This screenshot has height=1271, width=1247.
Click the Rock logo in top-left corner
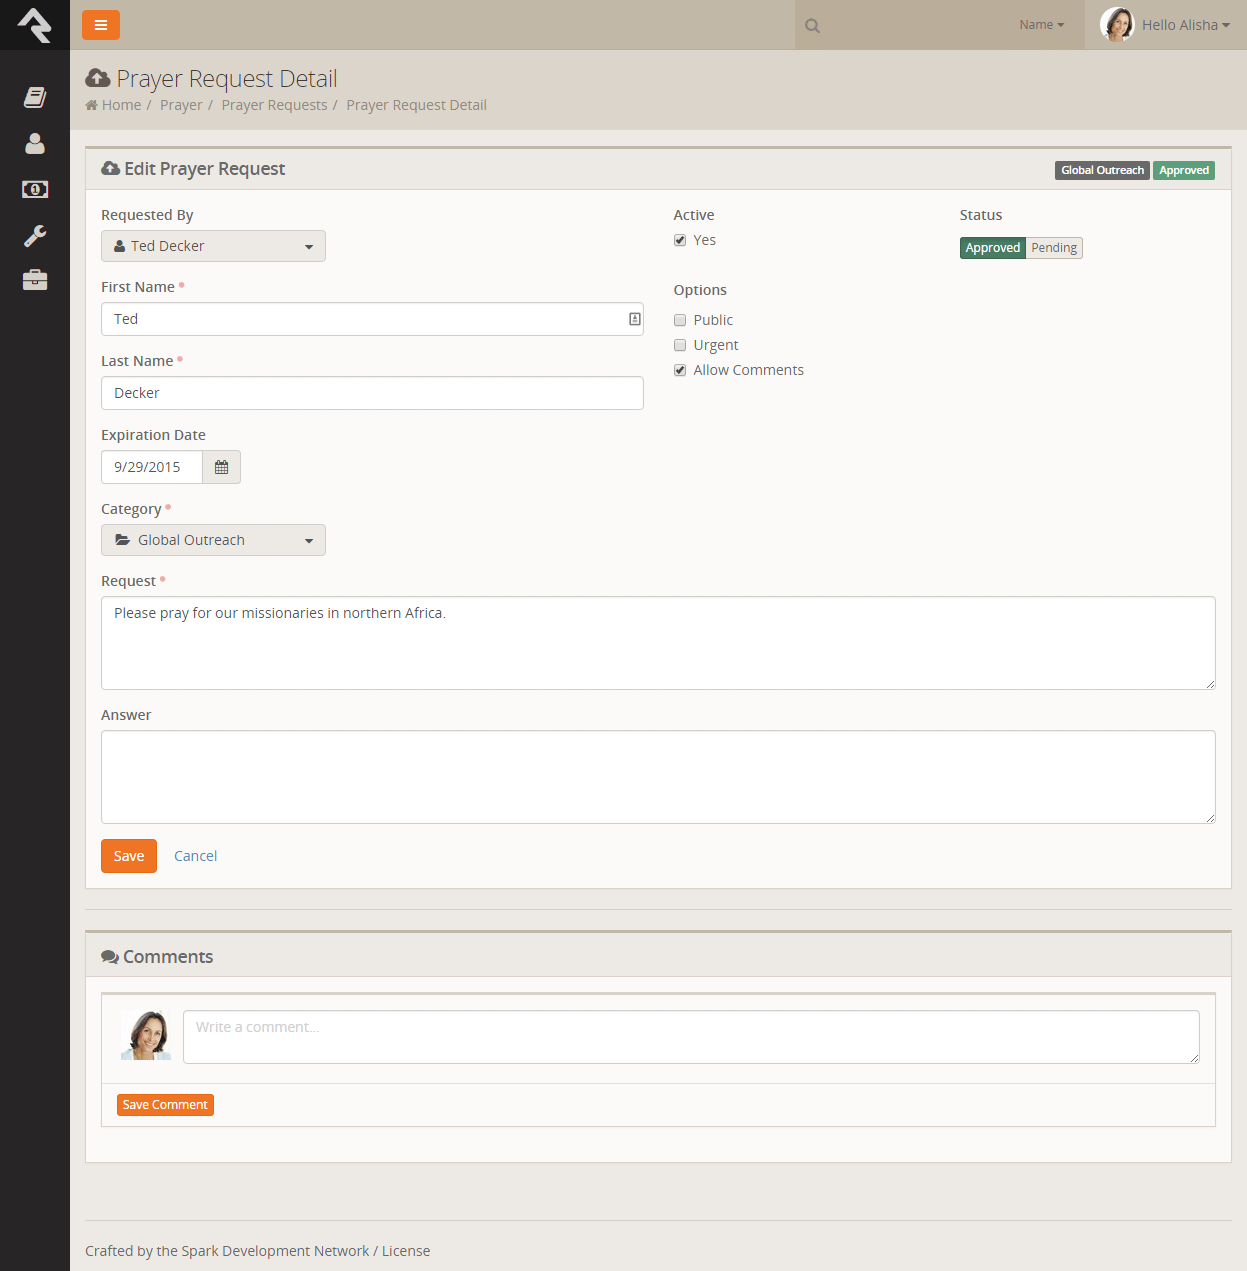tap(35, 25)
